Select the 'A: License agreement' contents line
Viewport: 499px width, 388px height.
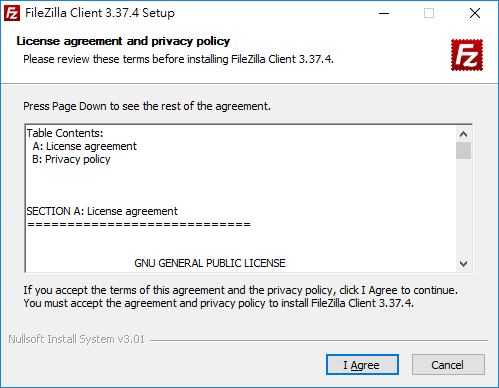click(x=85, y=146)
